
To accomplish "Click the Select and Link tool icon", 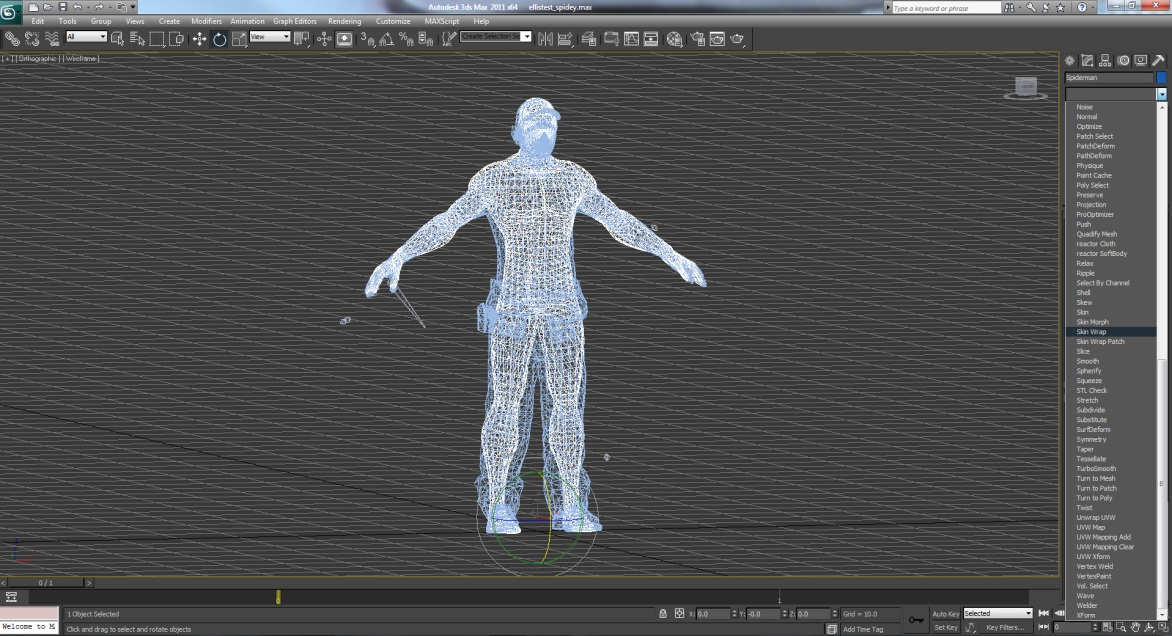I will pos(12,39).
